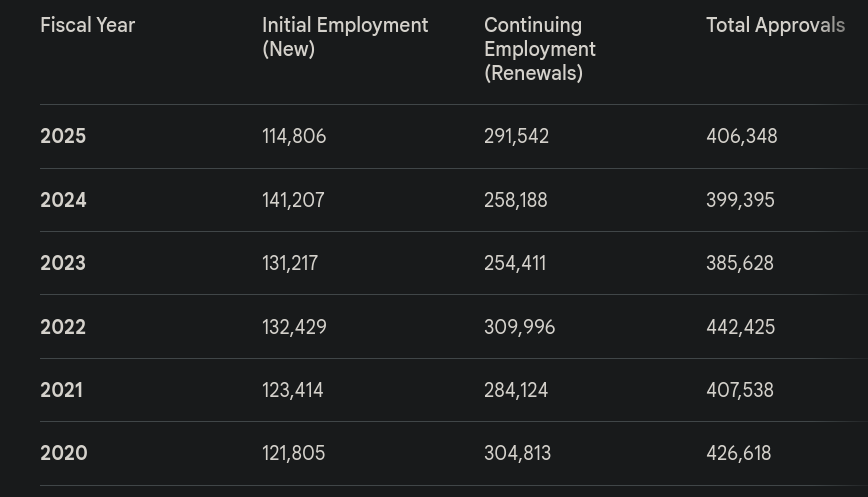Screen dimensions: 868x497
Task: Click the 2020 fiscal year row label
Action: pyautogui.click(x=63, y=453)
